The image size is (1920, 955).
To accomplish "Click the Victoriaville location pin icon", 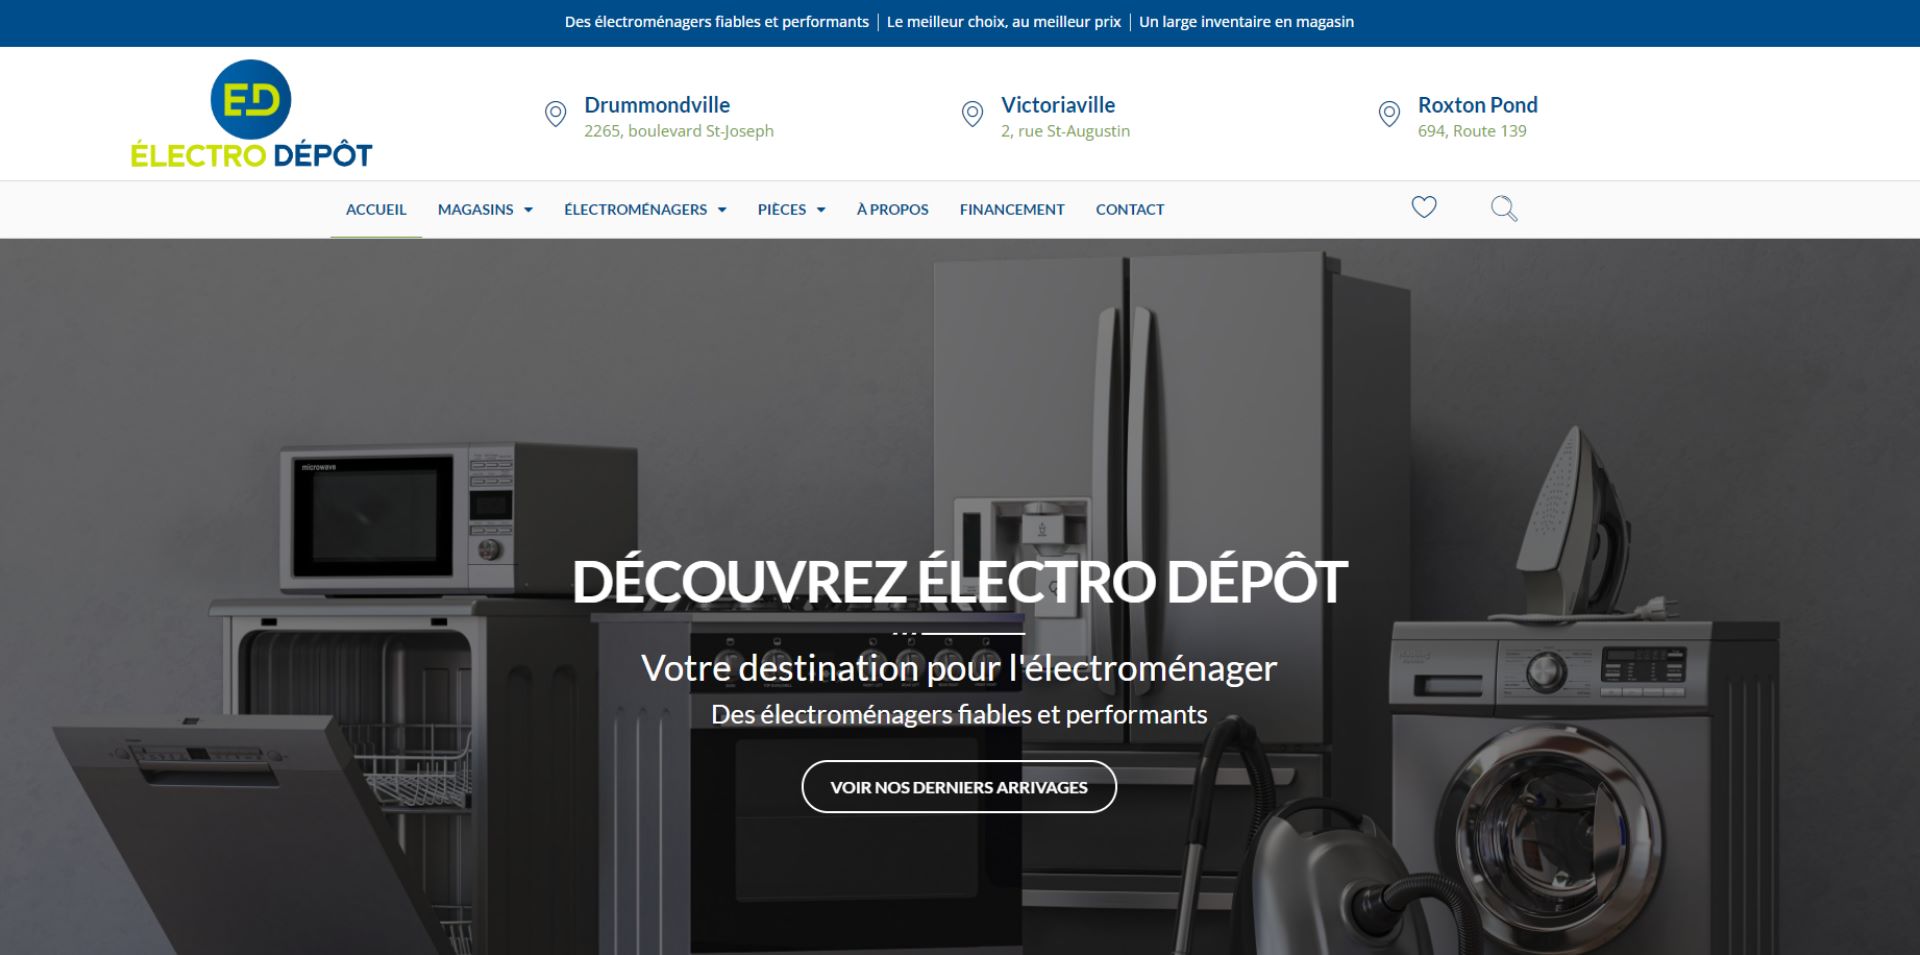I will pos(971,114).
